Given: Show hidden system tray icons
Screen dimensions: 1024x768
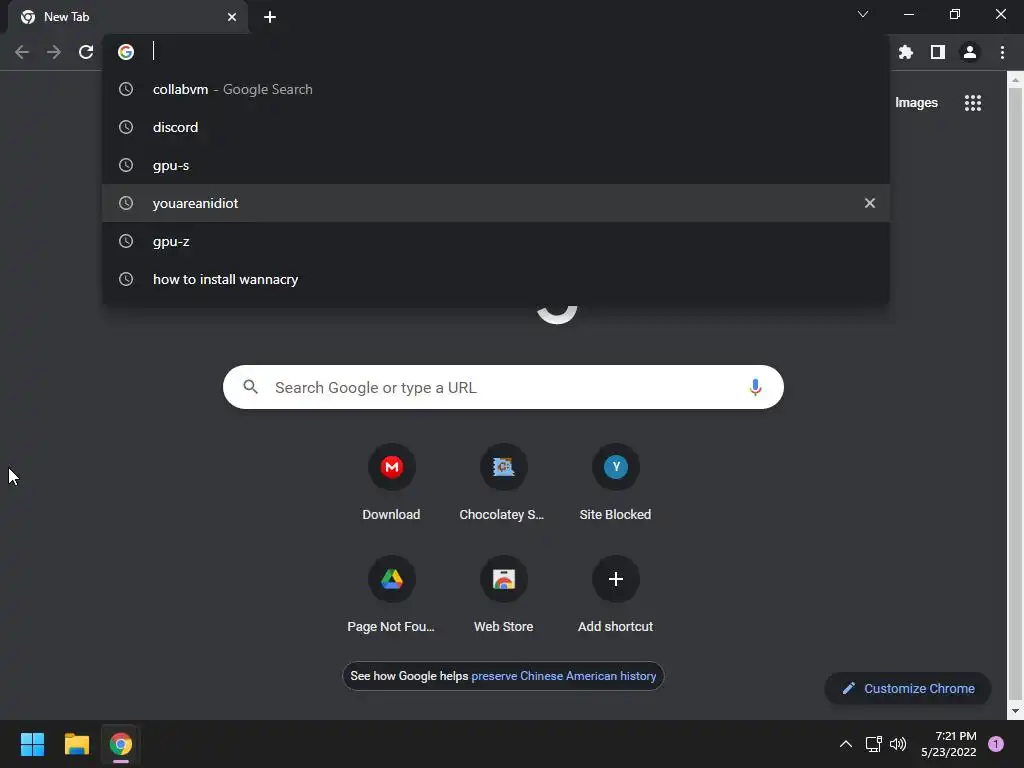Looking at the screenshot, I should click(846, 744).
